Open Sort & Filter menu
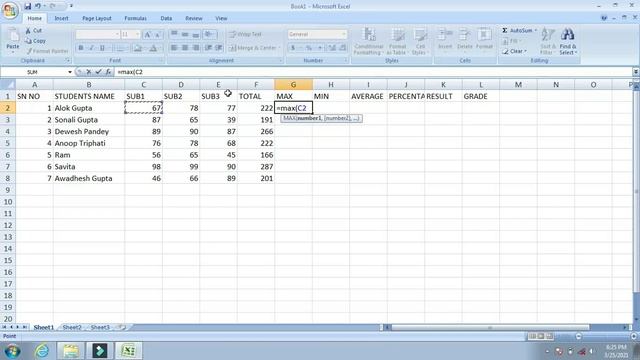This screenshot has height=360, width=640. coord(547,41)
